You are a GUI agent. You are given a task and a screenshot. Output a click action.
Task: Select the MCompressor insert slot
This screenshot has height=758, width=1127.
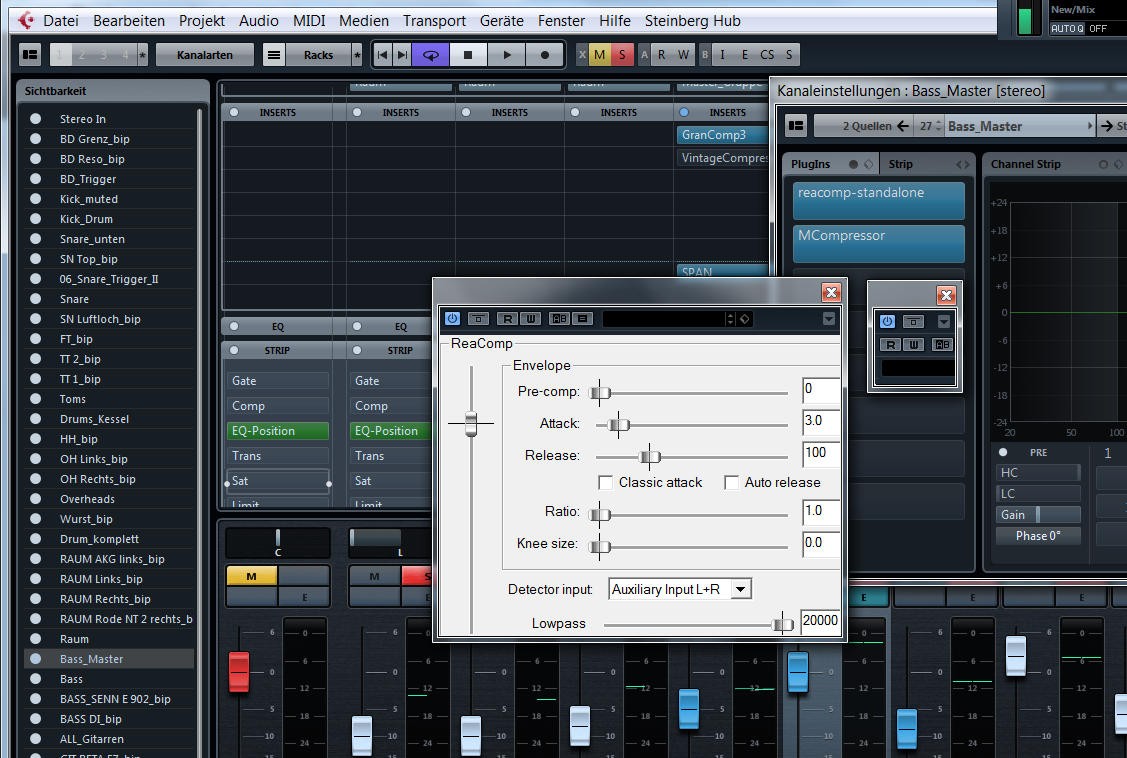[x=879, y=244]
